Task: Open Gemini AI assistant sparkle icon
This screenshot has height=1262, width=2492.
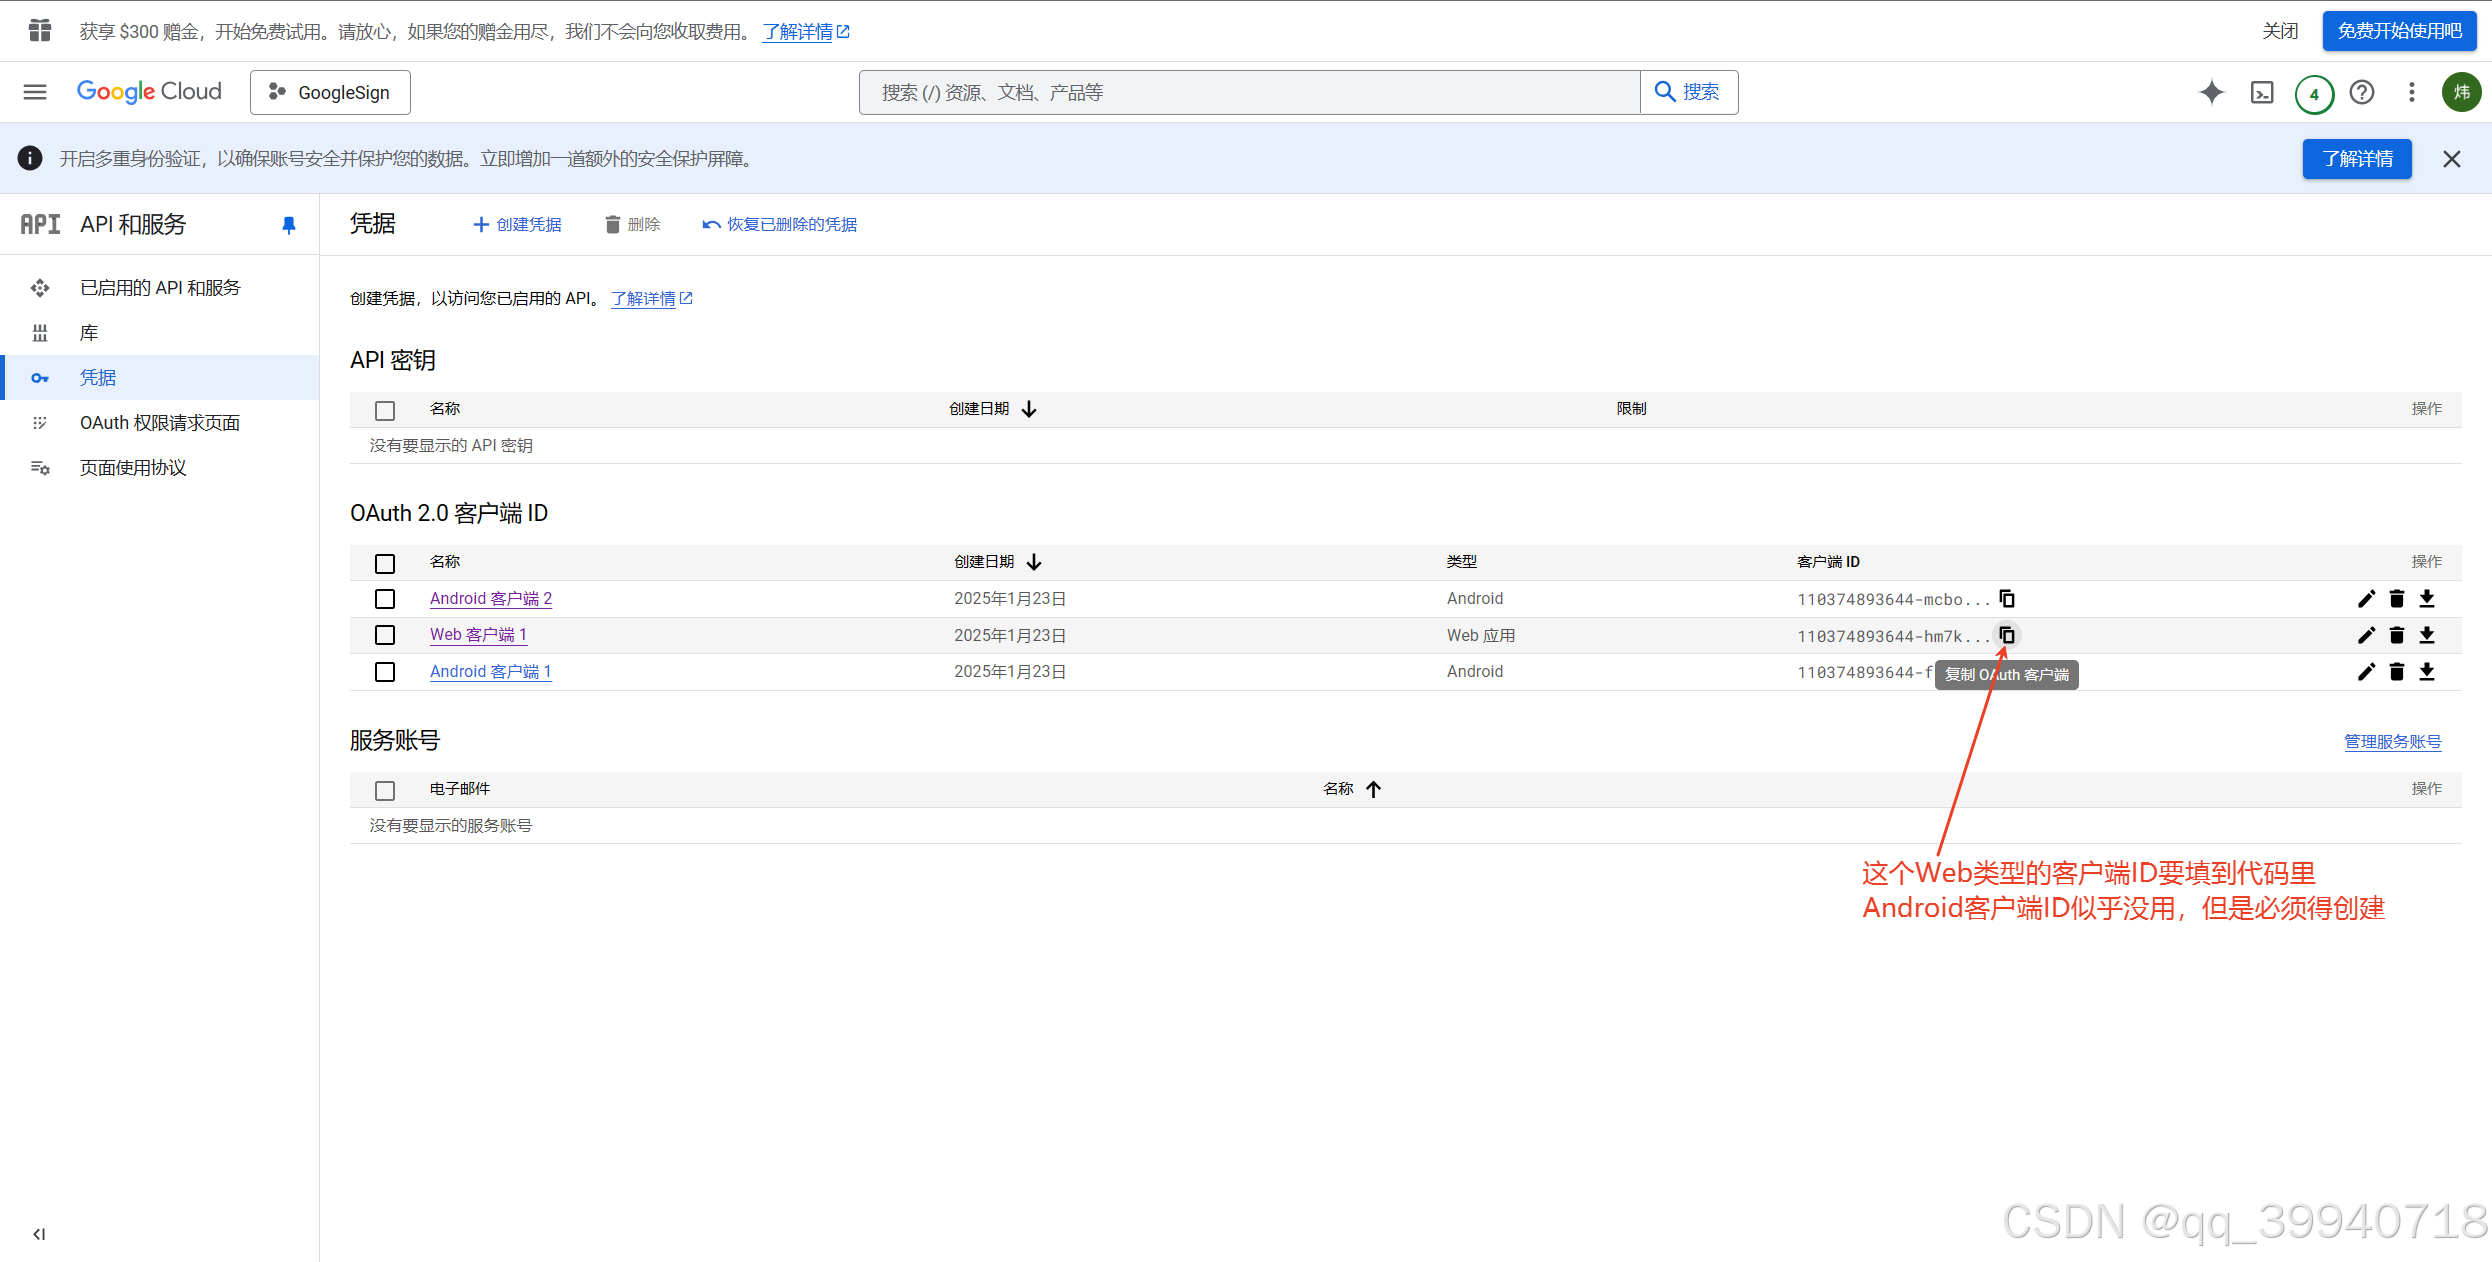Action: [2211, 92]
